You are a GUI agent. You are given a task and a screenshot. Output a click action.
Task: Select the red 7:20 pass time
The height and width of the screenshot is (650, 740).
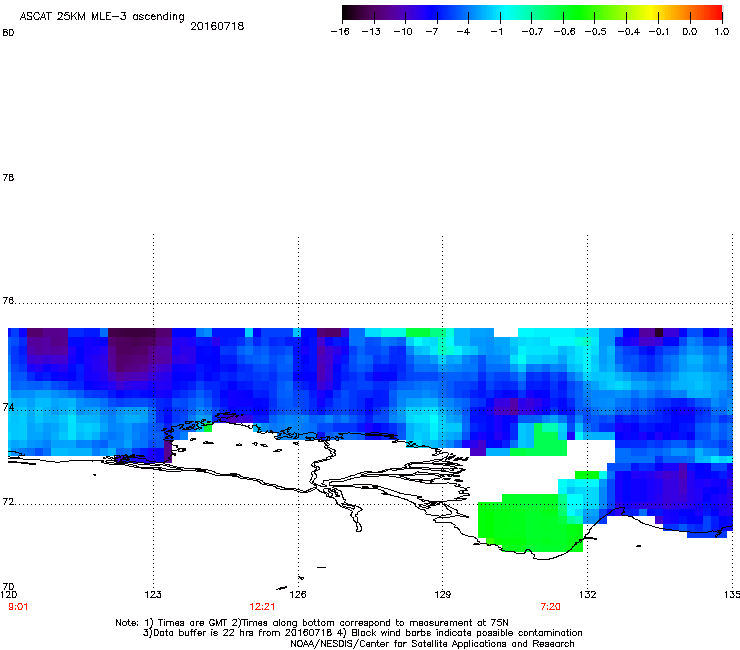coord(550,607)
